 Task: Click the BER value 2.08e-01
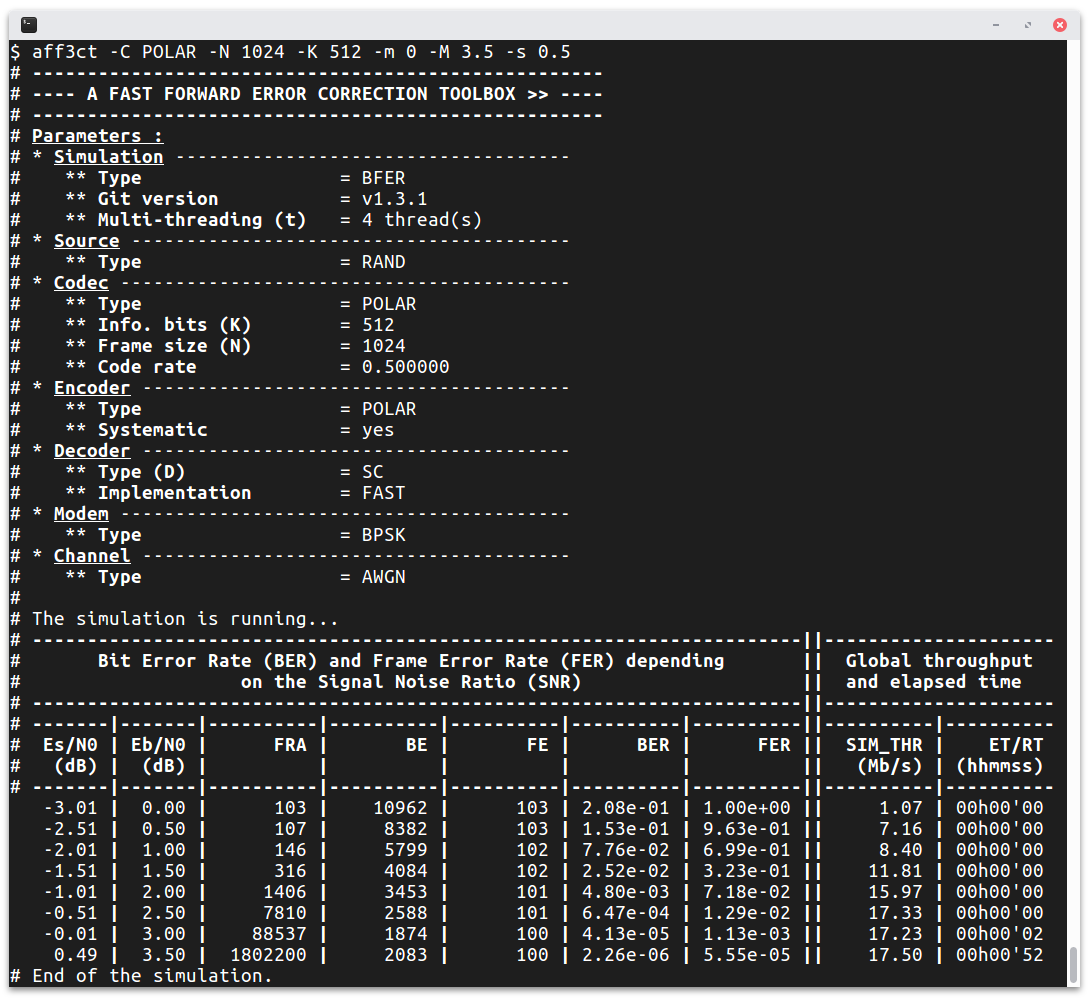(x=625, y=808)
